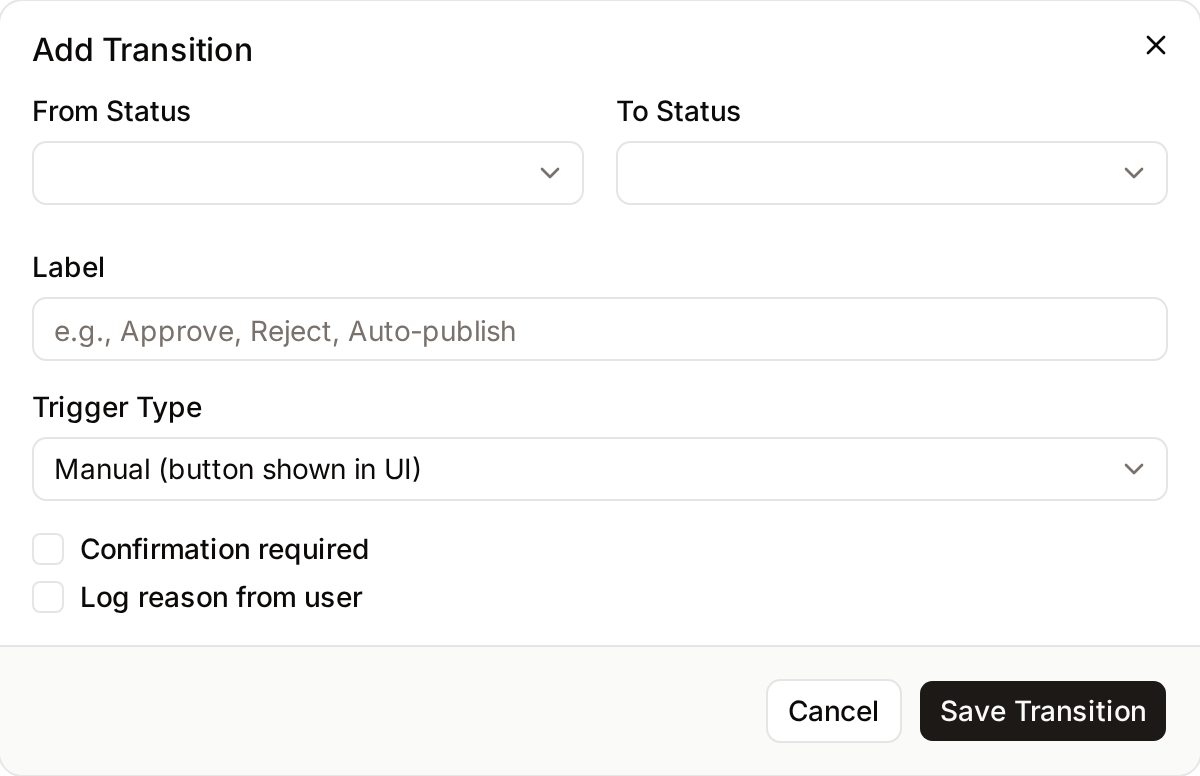The width and height of the screenshot is (1200, 776).
Task: Click the Label input field
Action: 600,329
